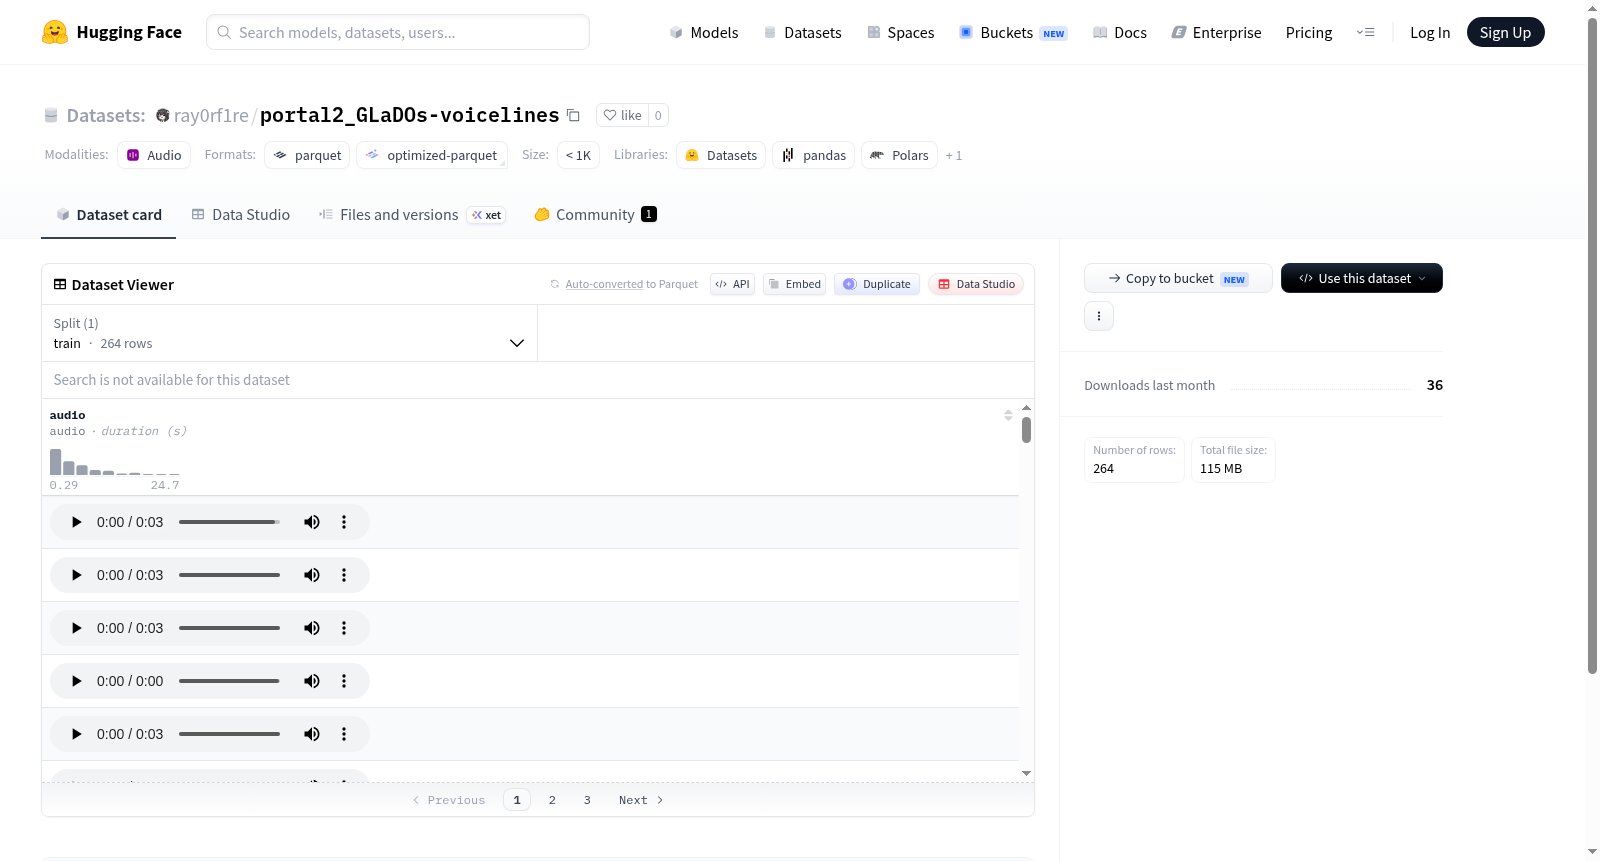Viewport: 1600px width, 861px height.
Task: Click the Polars library tag
Action: click(x=899, y=155)
